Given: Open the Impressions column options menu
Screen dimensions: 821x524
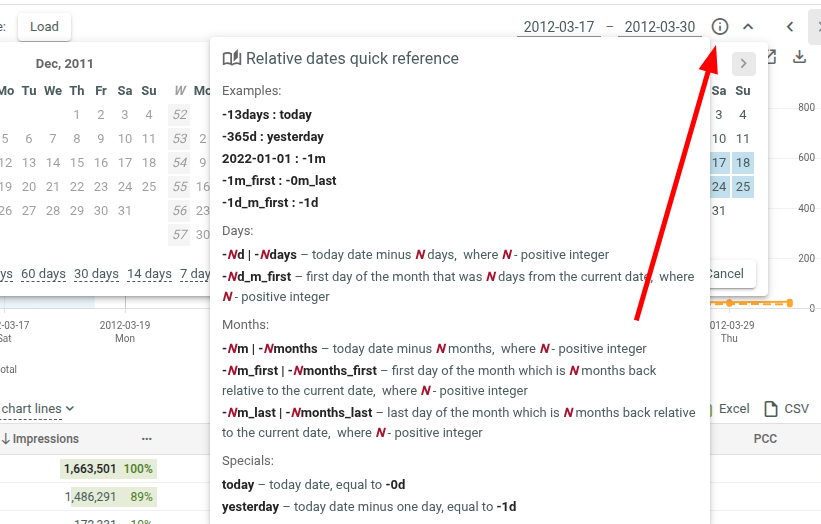Looking at the screenshot, I should [x=146, y=439].
